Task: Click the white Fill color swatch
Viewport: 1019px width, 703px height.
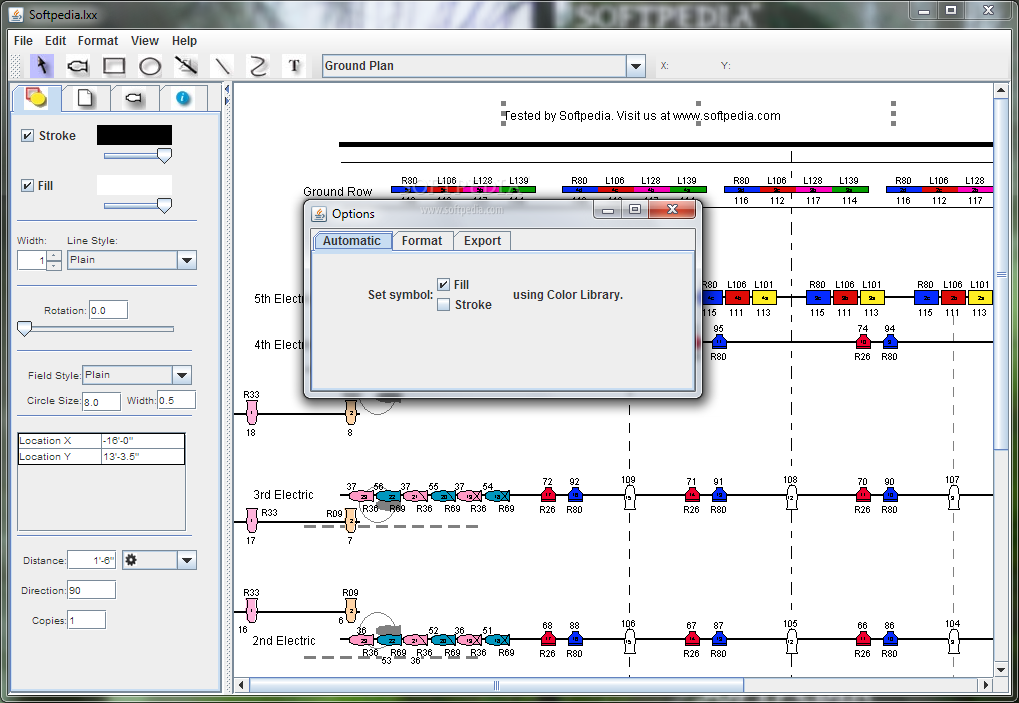Action: (135, 185)
